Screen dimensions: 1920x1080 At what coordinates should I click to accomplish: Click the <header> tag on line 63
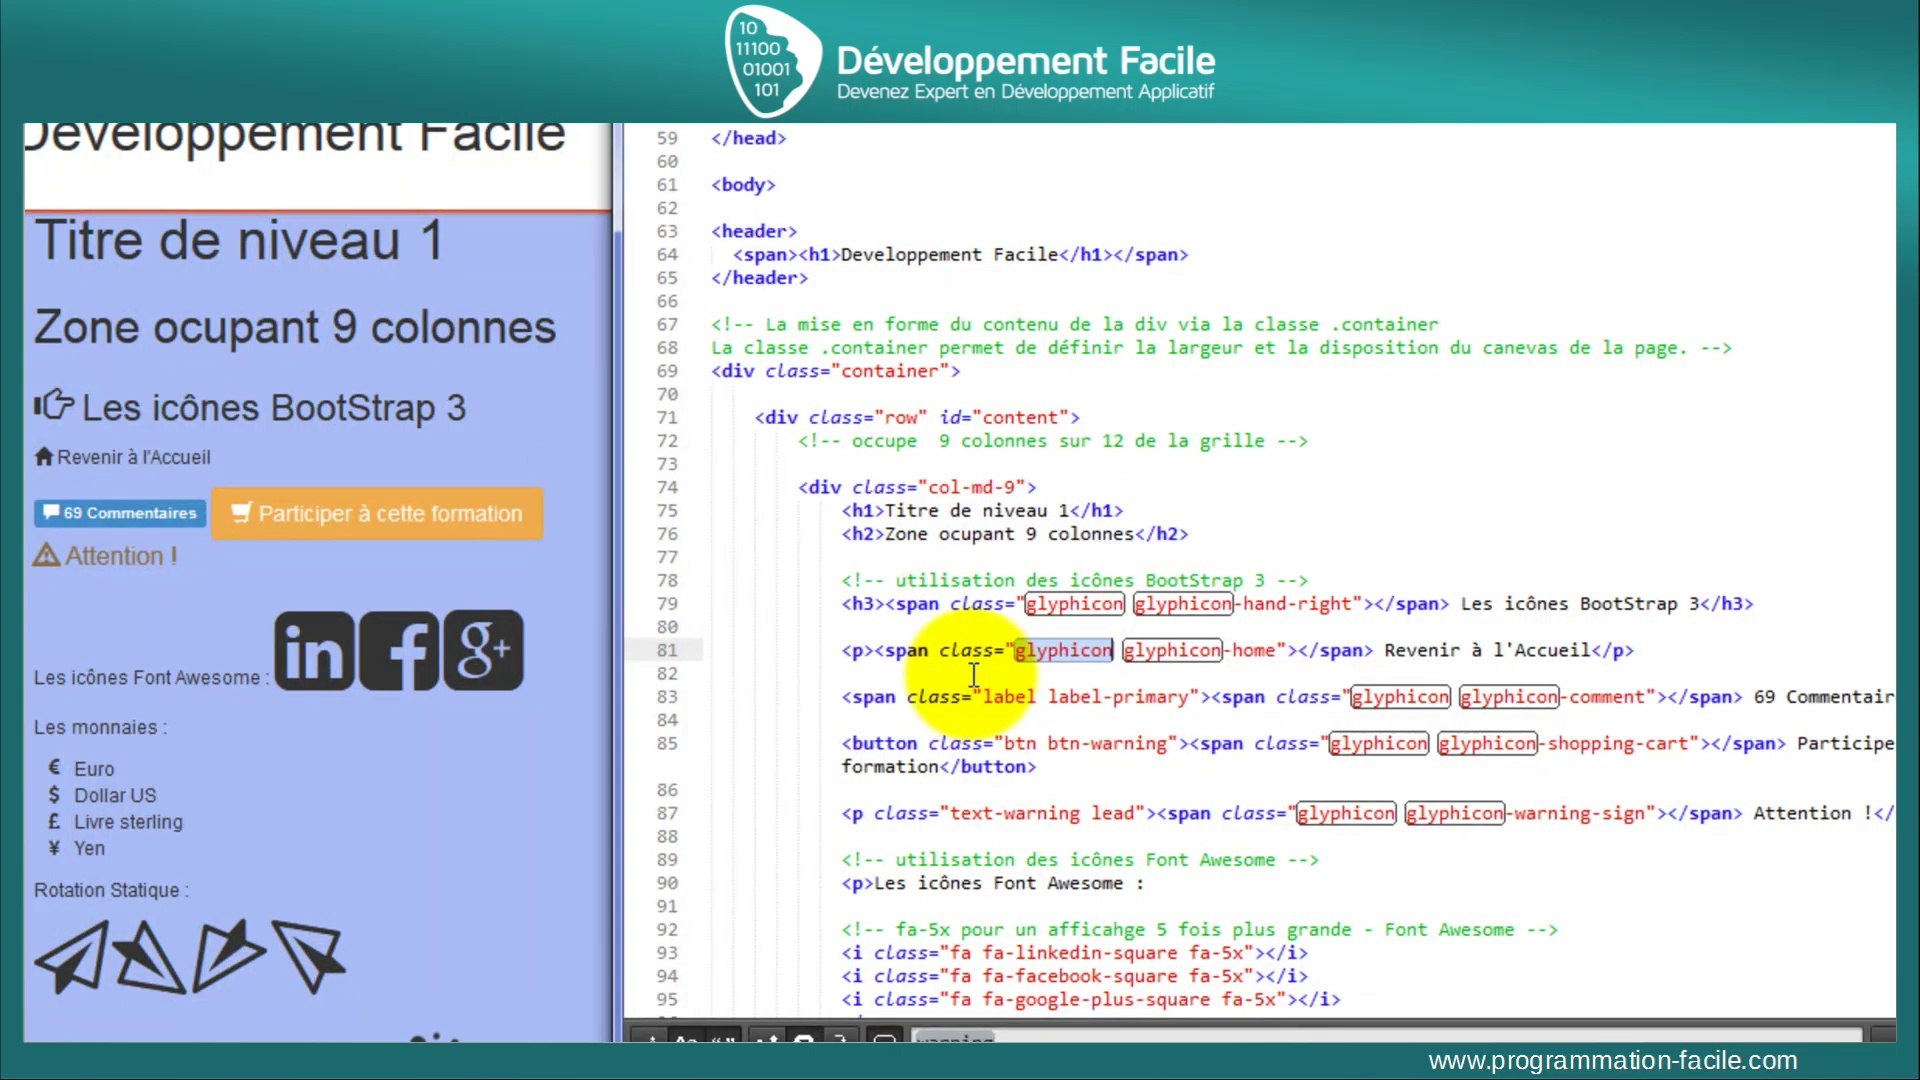point(754,231)
